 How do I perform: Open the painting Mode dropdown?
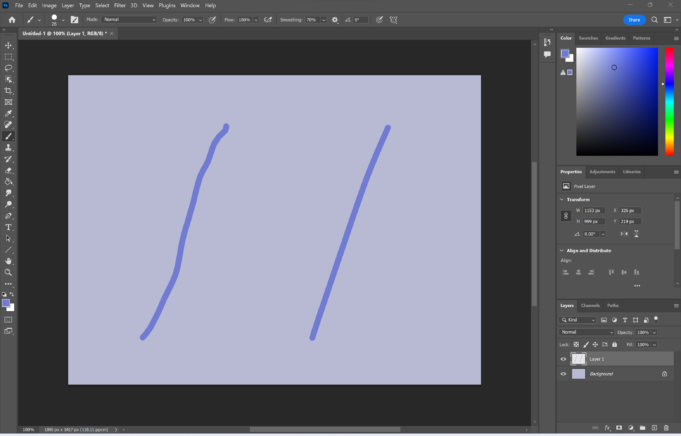pos(129,20)
